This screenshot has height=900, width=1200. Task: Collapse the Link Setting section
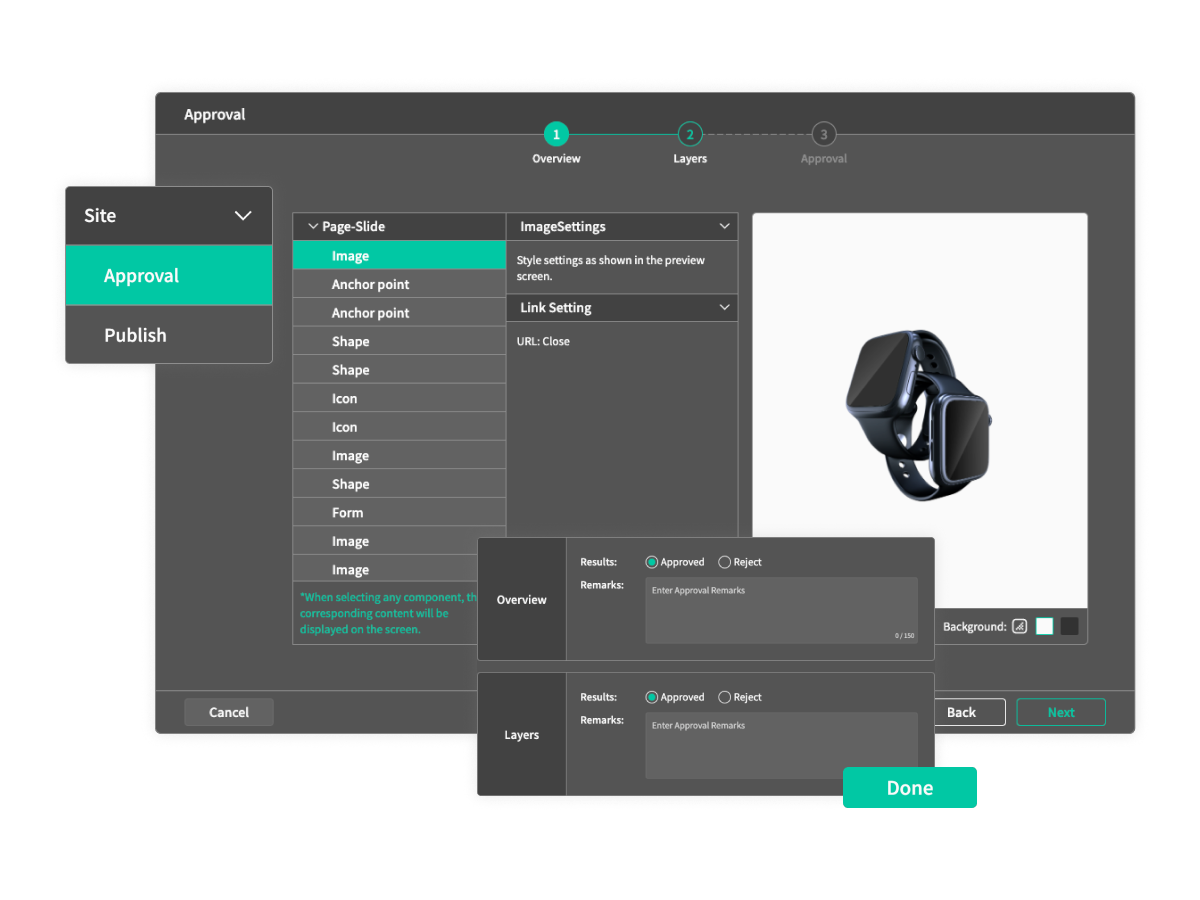click(725, 308)
